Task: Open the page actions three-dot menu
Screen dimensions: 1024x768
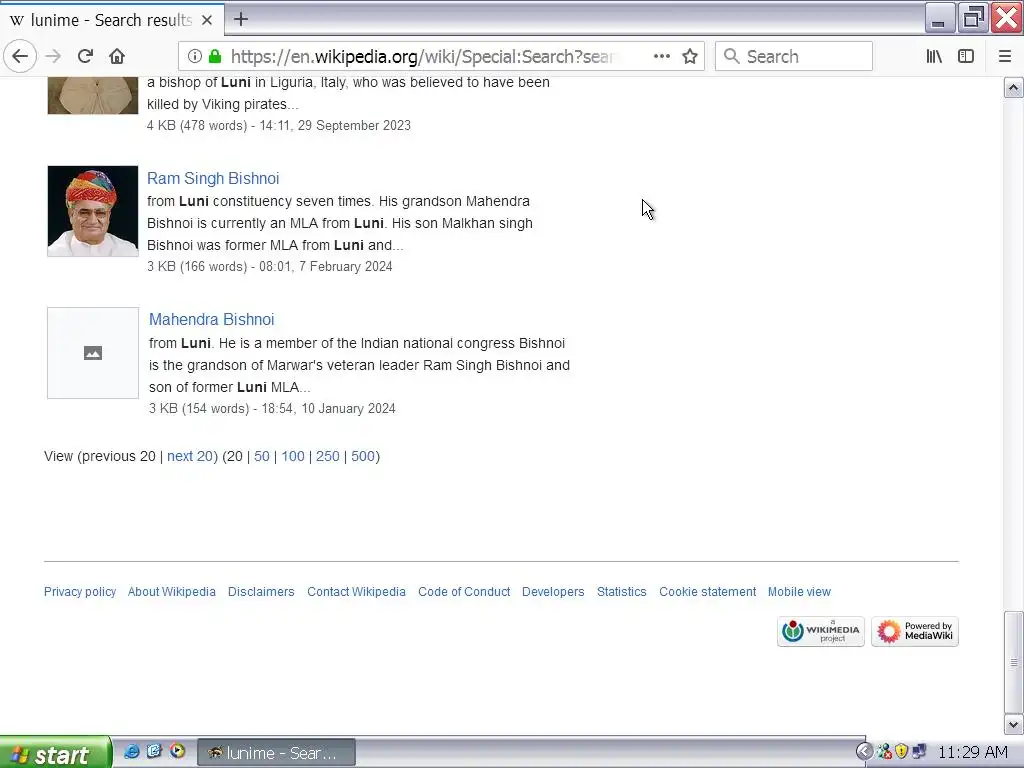Action: click(662, 56)
